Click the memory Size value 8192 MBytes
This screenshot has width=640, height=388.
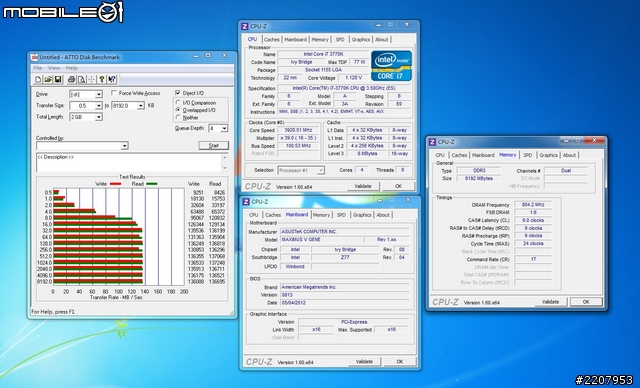click(478, 178)
